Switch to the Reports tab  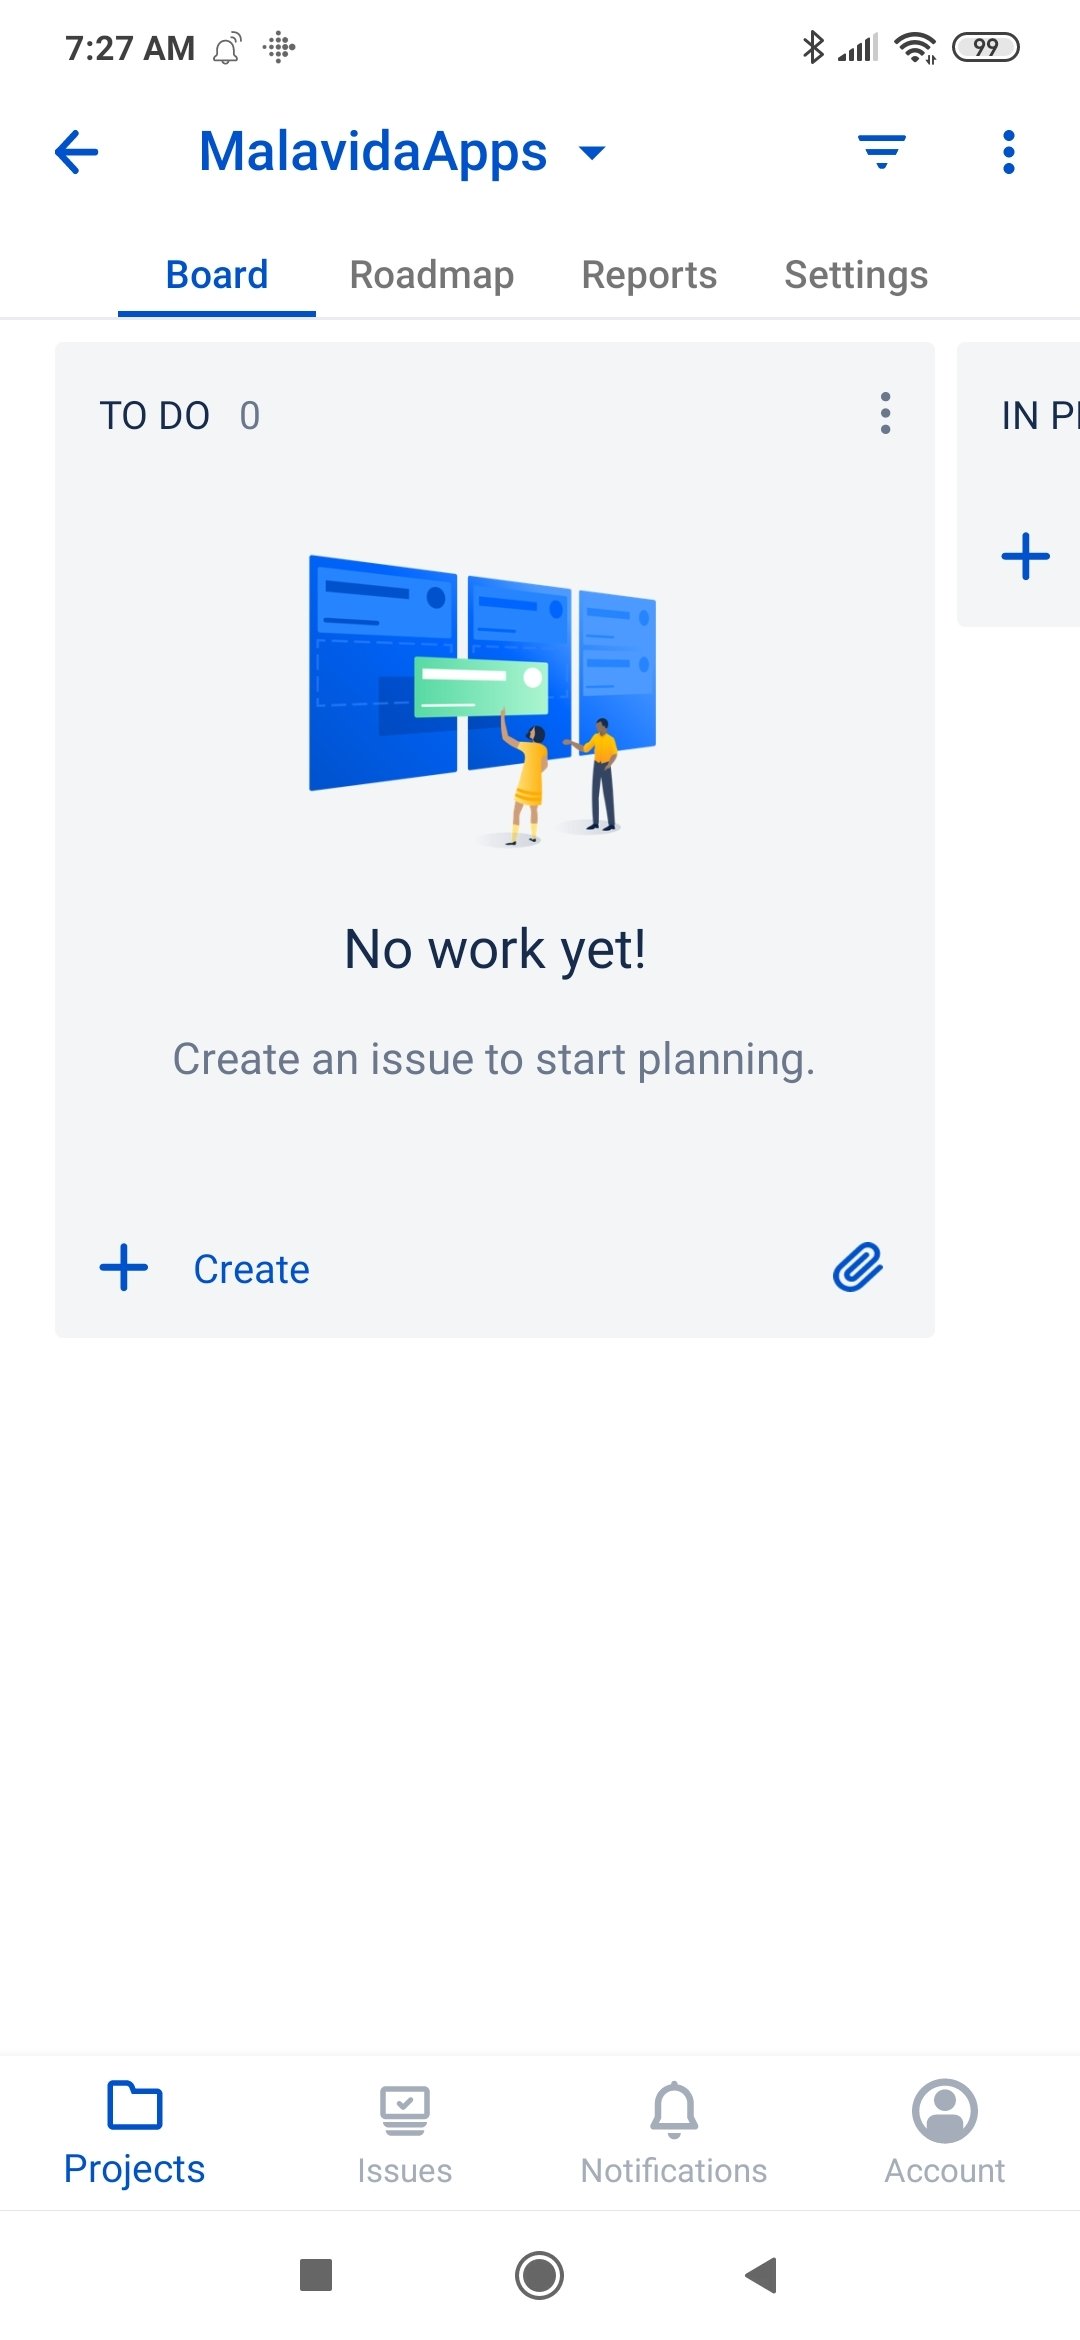click(x=649, y=275)
